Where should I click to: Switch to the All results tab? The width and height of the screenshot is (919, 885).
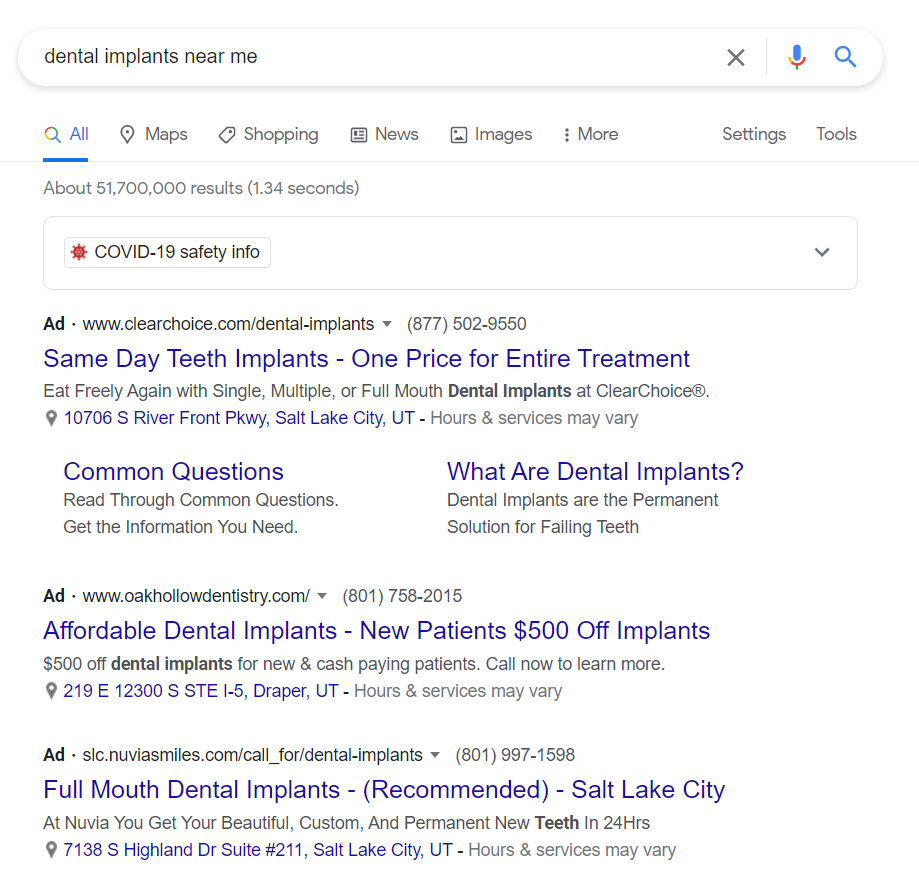pos(66,135)
